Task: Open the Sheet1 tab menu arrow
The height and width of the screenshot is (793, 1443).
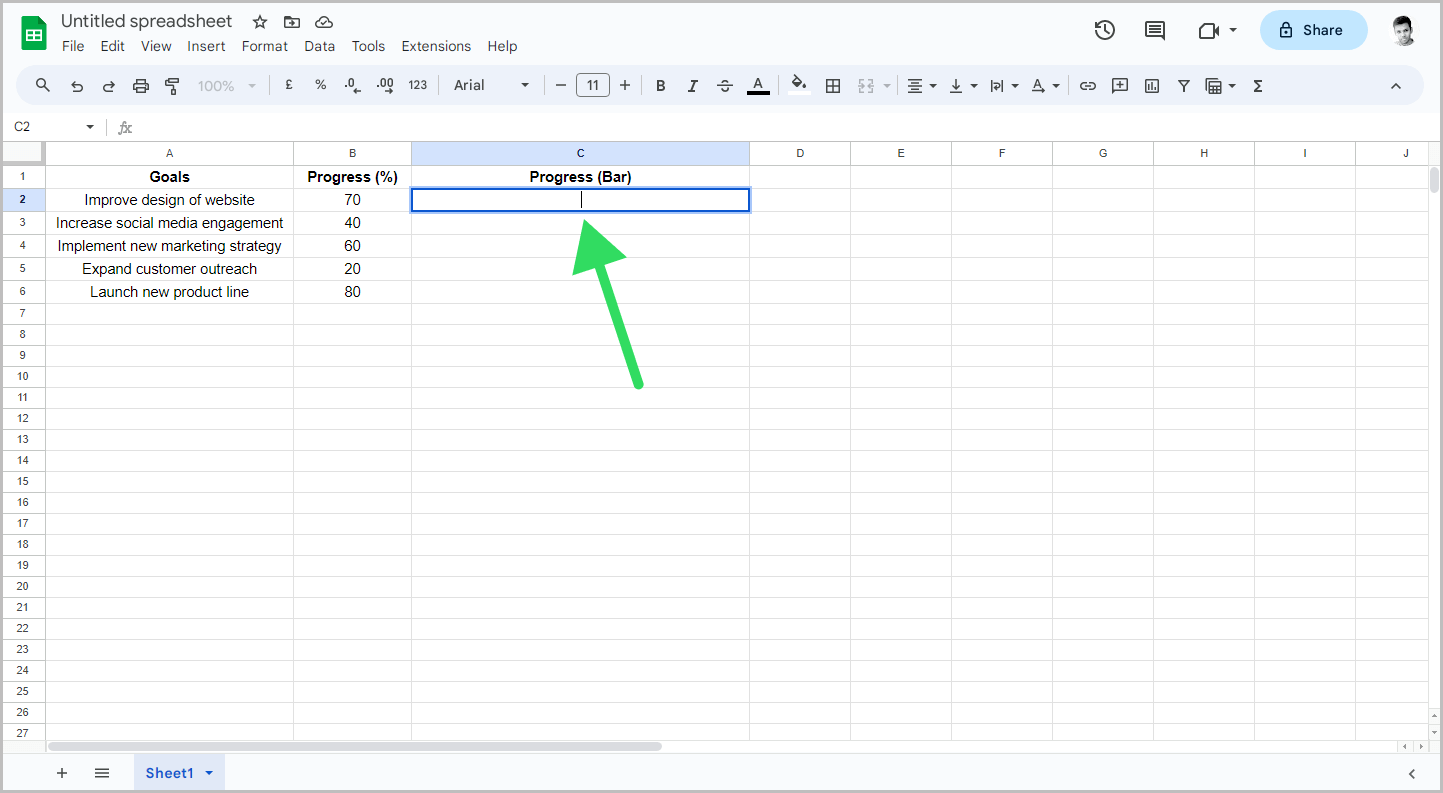Action: click(210, 772)
